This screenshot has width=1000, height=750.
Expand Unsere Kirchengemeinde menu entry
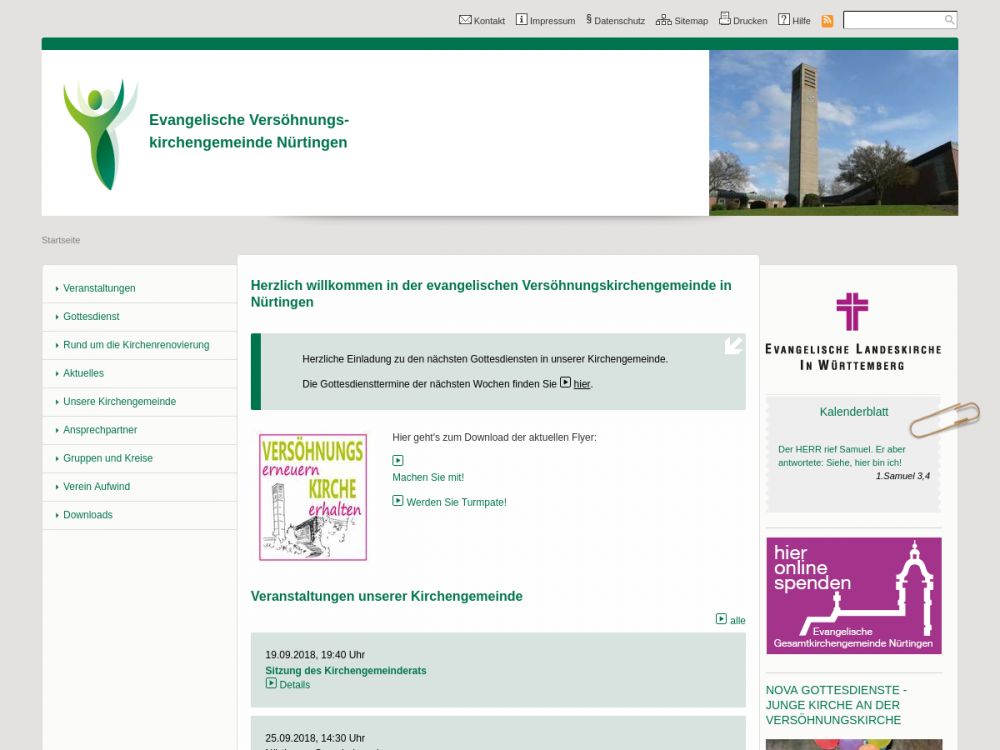pos(119,401)
